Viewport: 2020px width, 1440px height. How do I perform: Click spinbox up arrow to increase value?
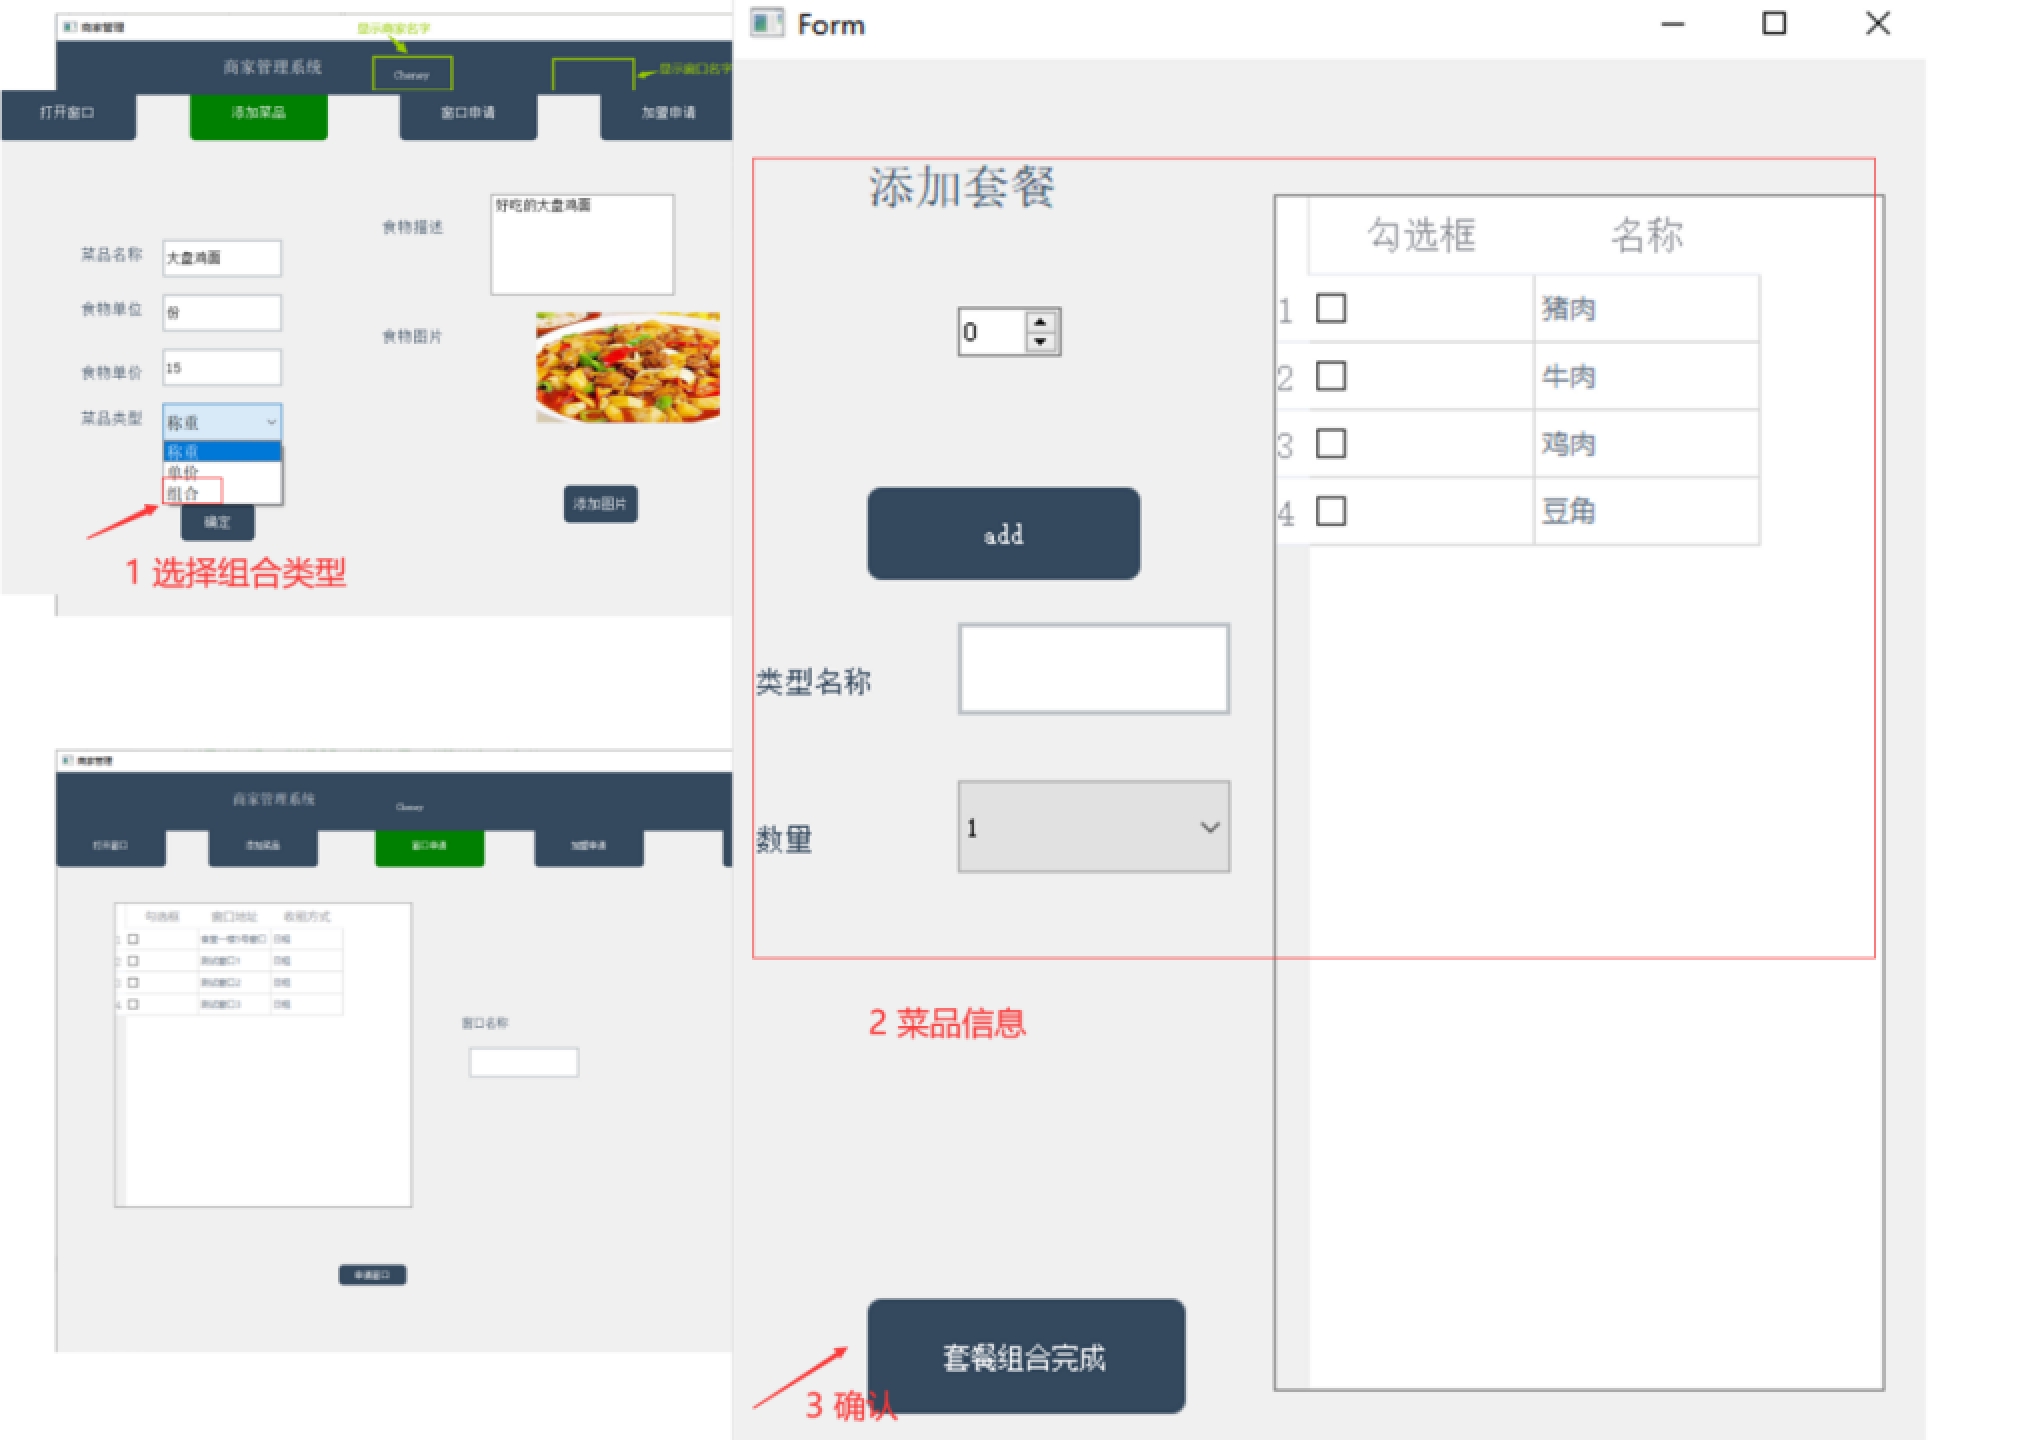[1040, 322]
